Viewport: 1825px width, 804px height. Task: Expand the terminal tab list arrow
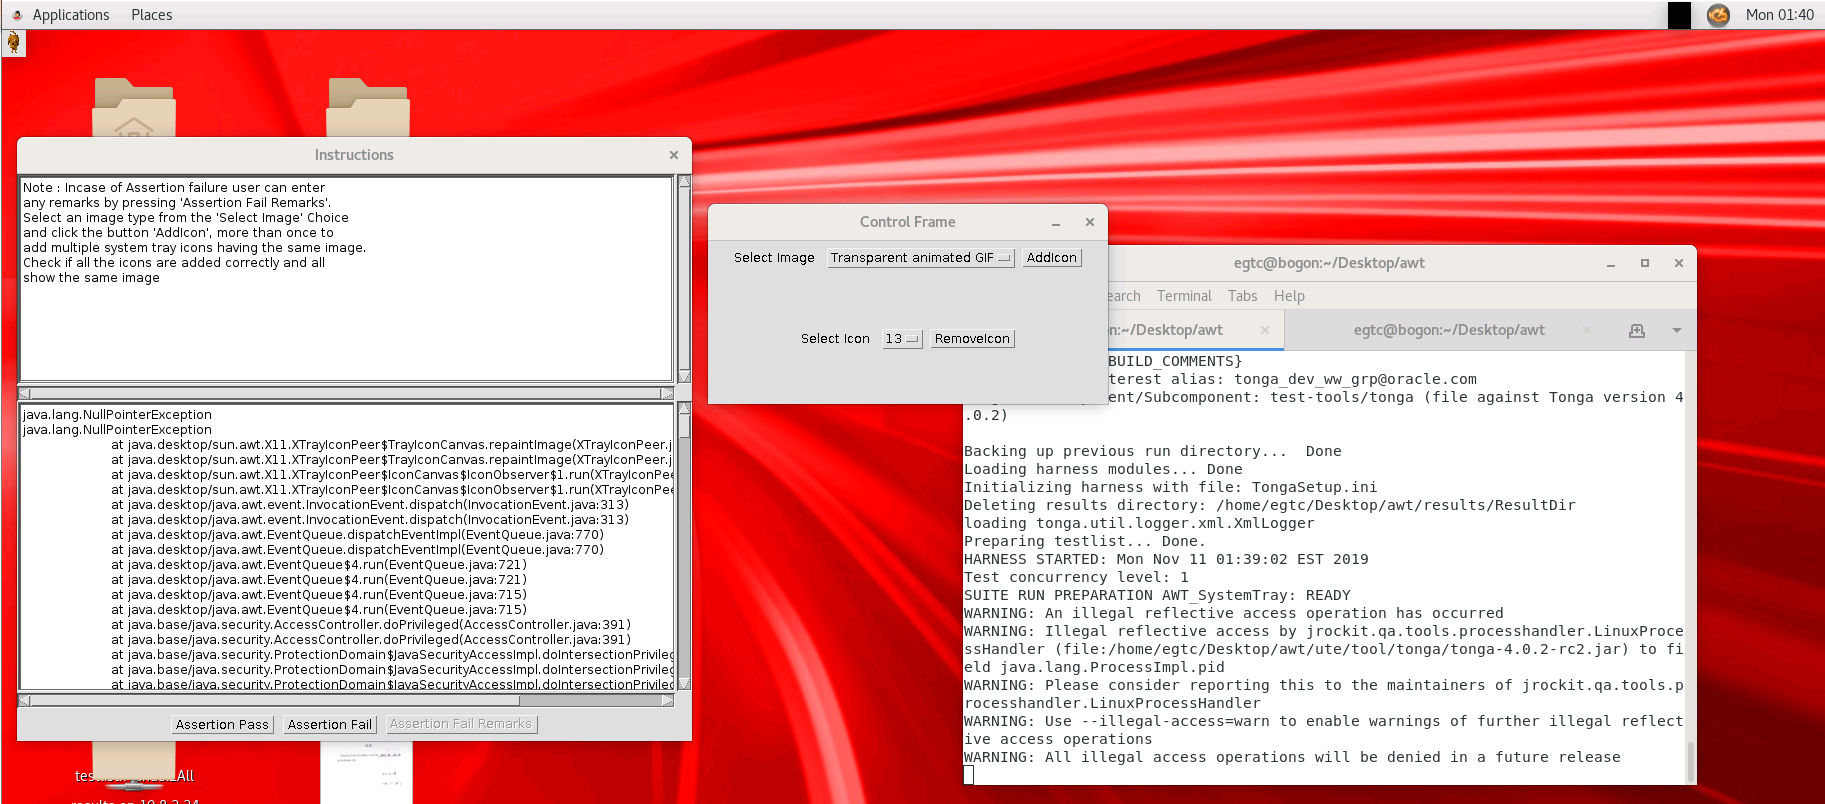(1676, 330)
